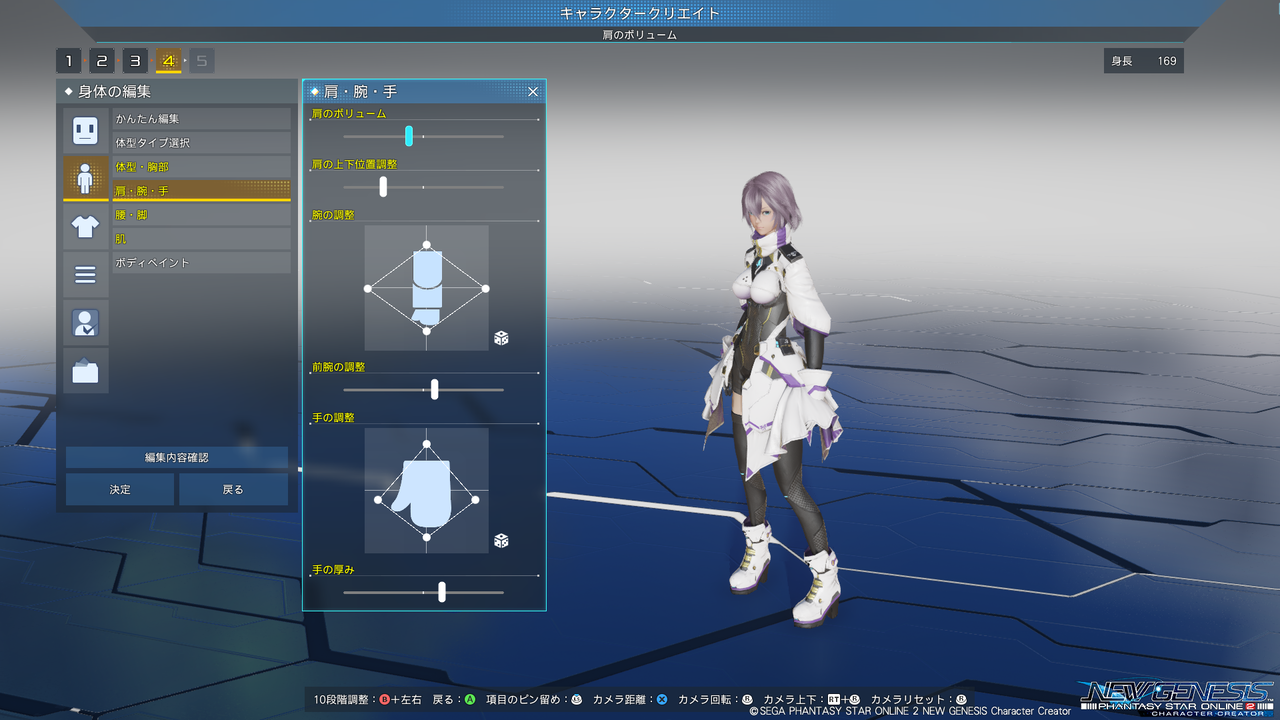This screenshot has width=1280, height=720.
Task: Randomize 手の調整 with its dice icon
Action: coord(501,541)
